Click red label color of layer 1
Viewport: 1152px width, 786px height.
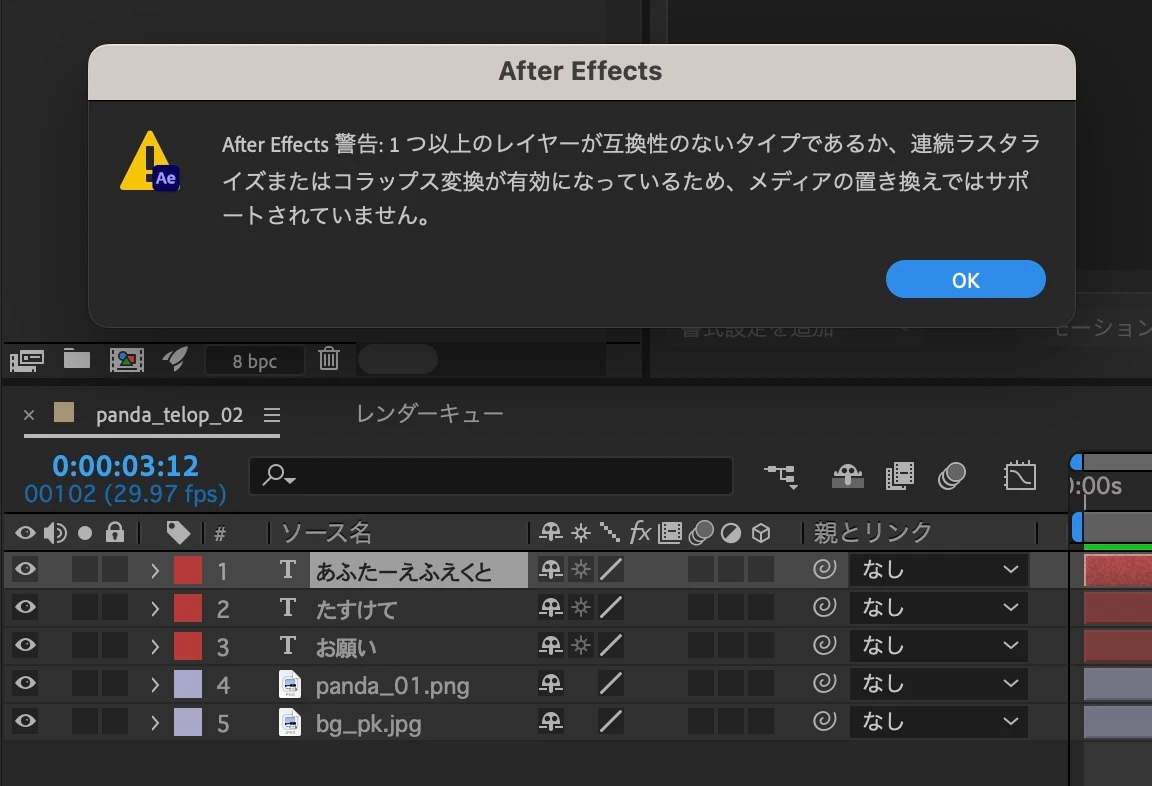[187, 571]
